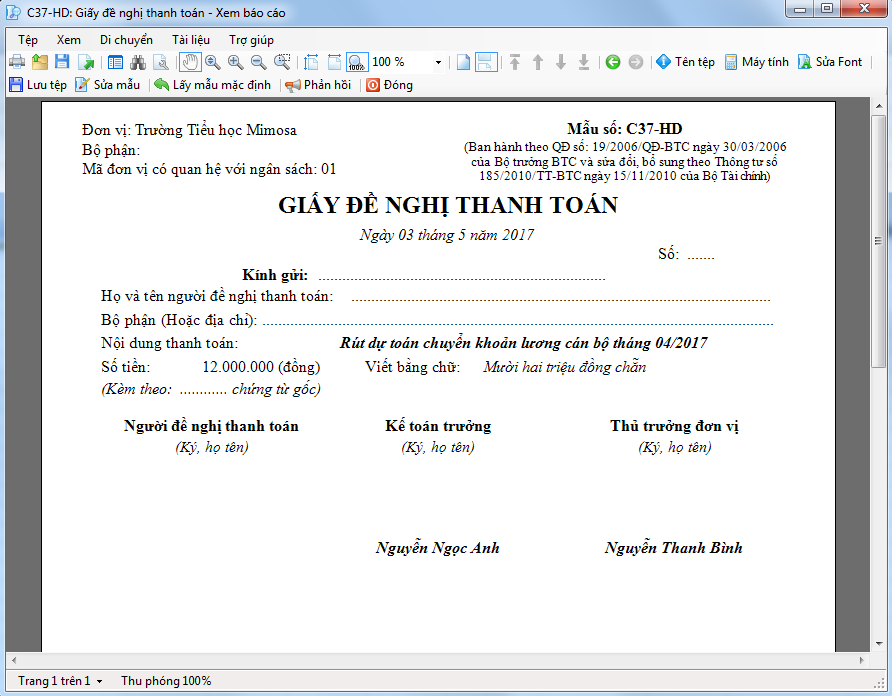Toggle continuous page view layout
This screenshot has height=696, width=892.
pos(486,62)
